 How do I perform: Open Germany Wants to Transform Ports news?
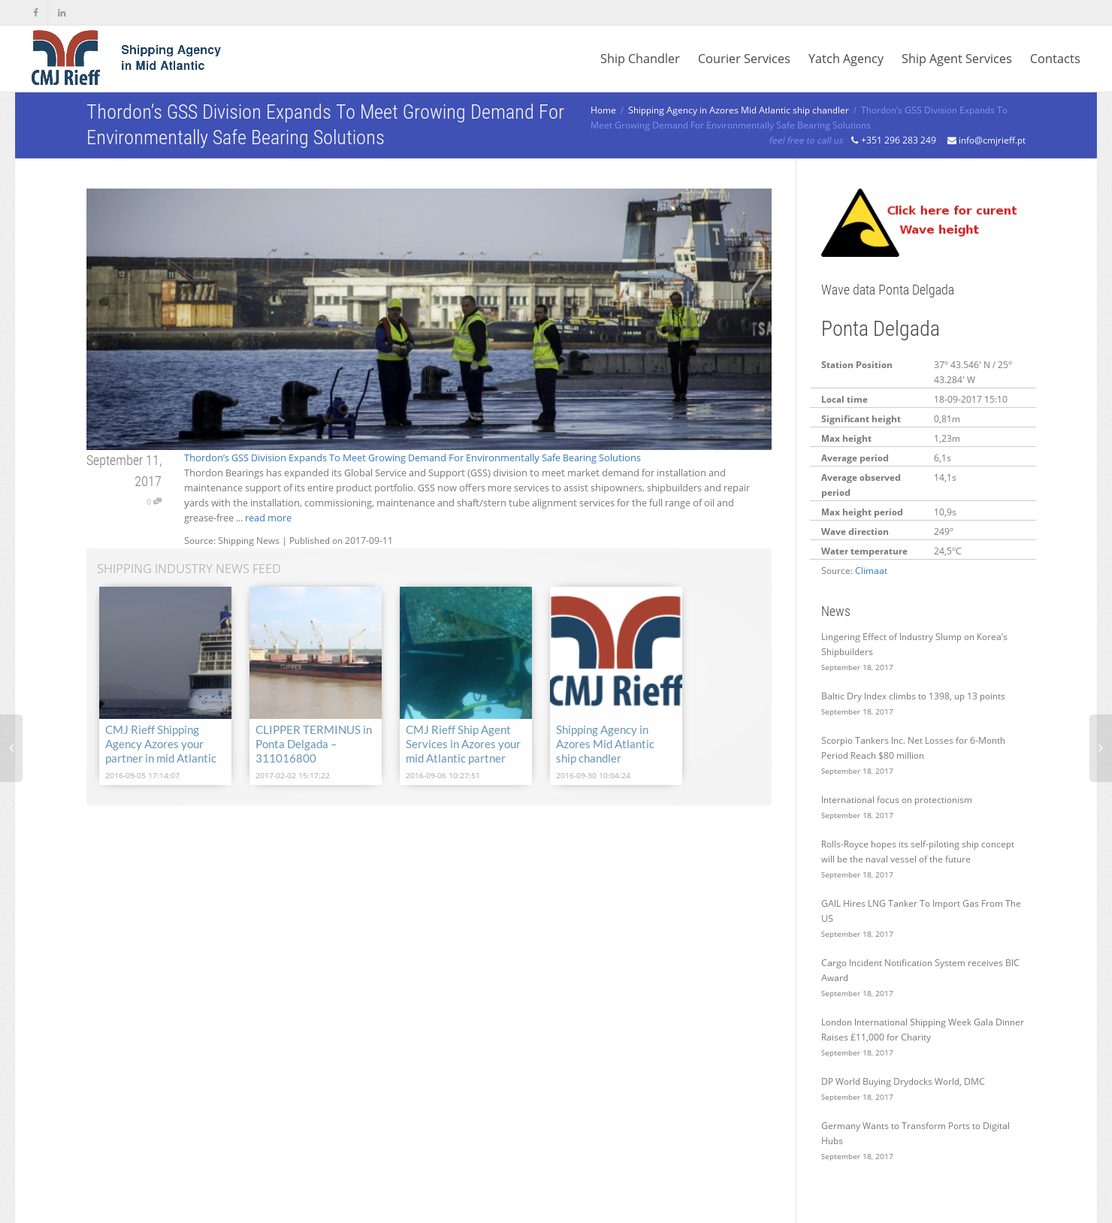(x=915, y=1133)
